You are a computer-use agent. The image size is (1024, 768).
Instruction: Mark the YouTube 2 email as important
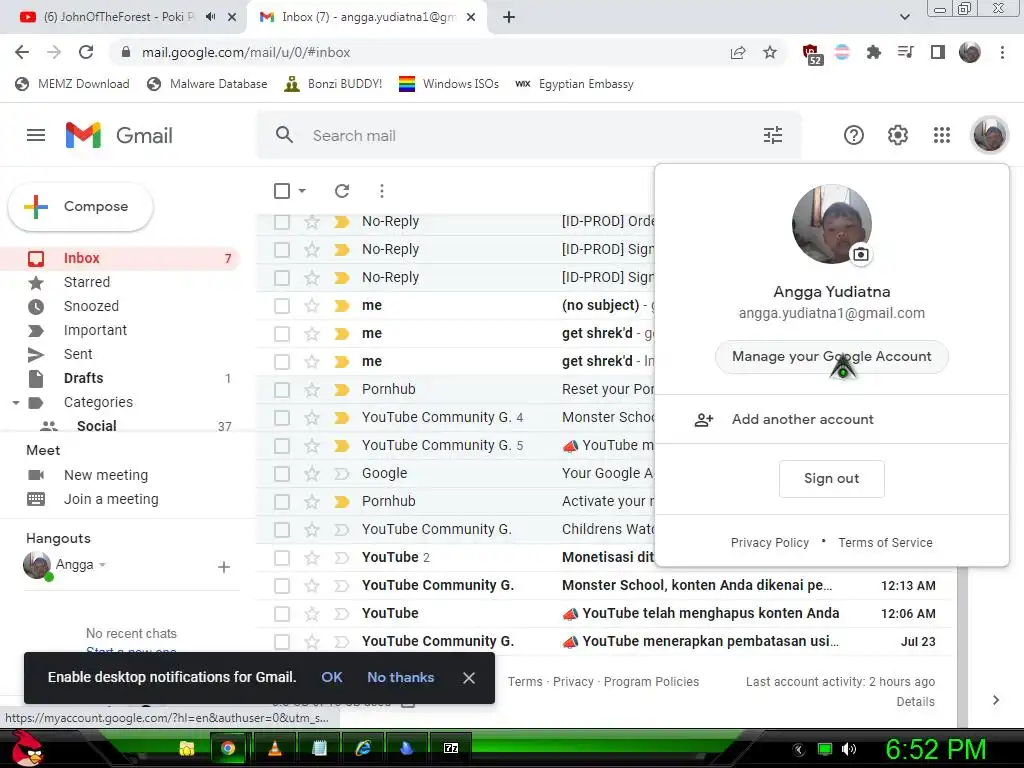342,558
